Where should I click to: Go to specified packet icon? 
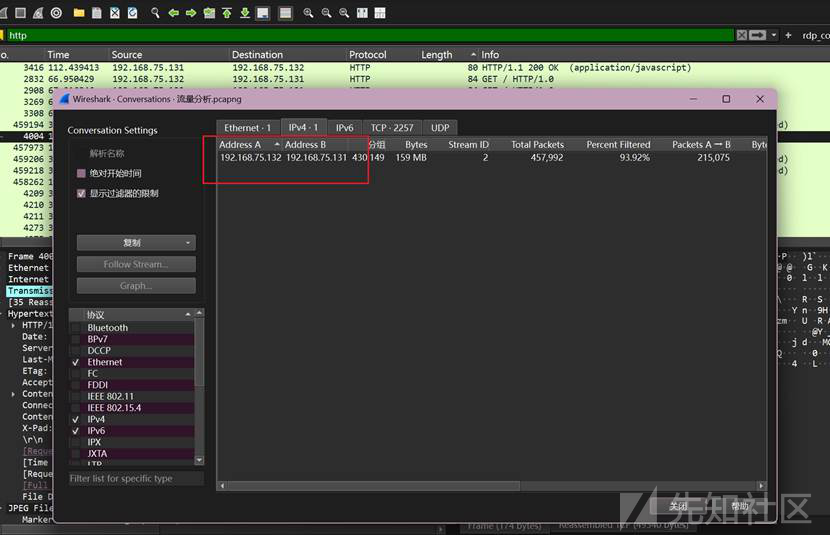209,13
